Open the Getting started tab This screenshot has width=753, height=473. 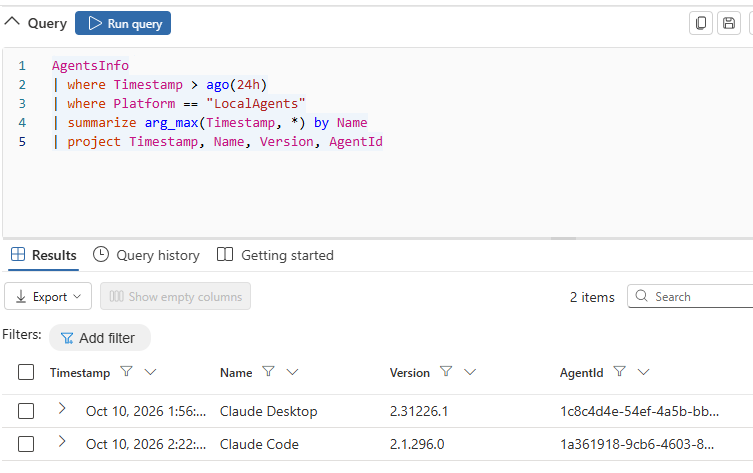click(275, 255)
